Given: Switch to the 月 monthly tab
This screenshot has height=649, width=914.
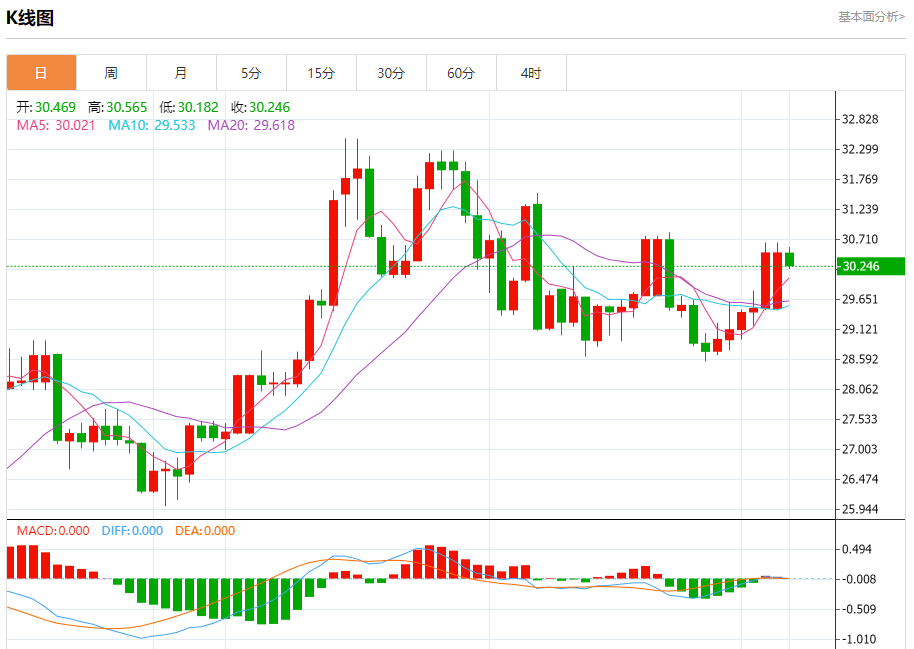Looking at the screenshot, I should pyautogui.click(x=181, y=73).
